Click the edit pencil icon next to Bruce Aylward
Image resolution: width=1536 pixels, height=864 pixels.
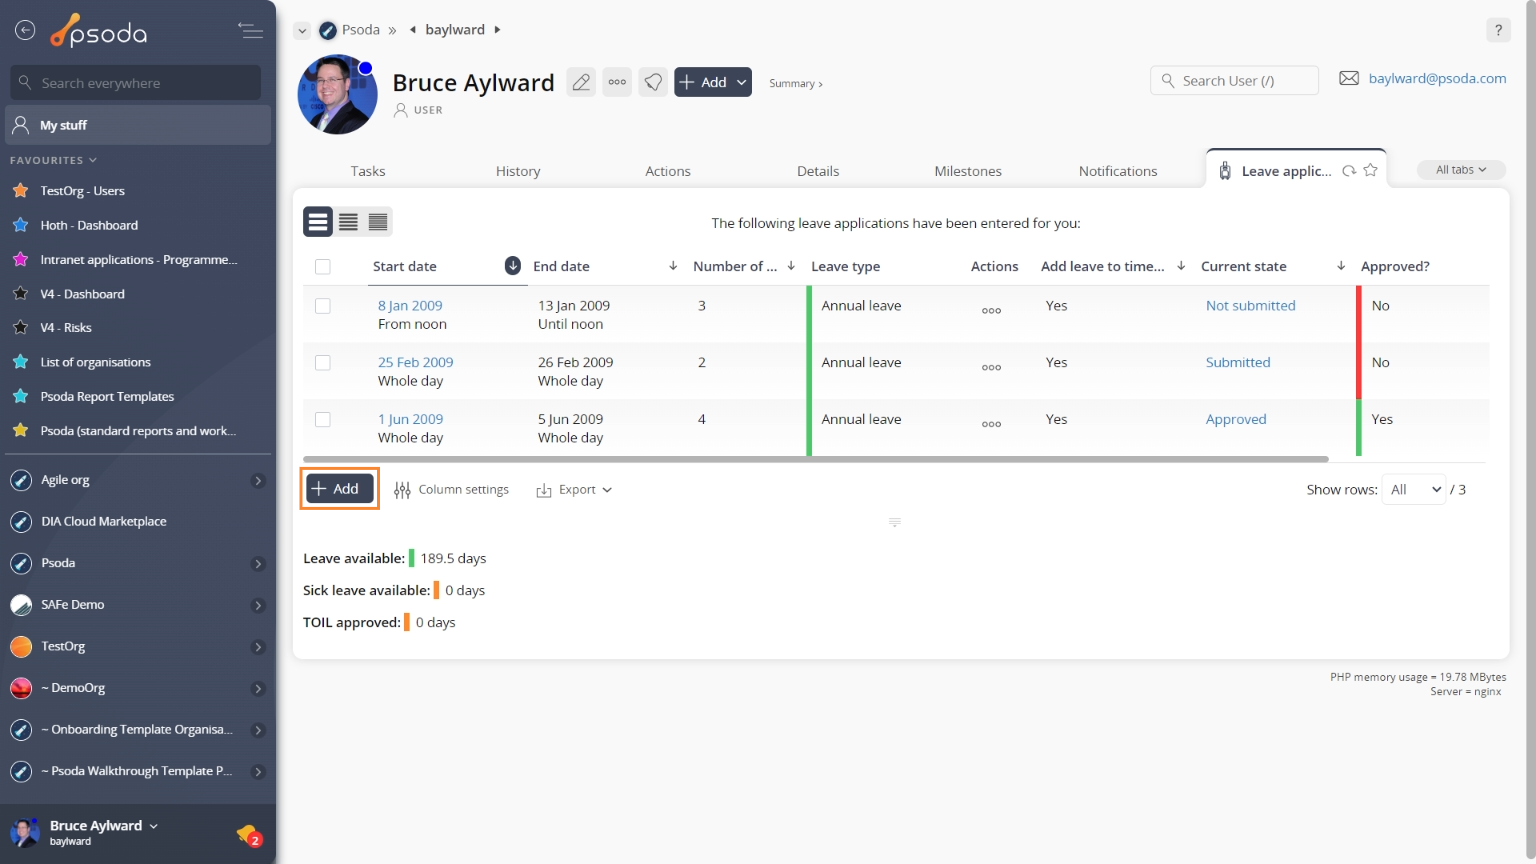pos(581,82)
